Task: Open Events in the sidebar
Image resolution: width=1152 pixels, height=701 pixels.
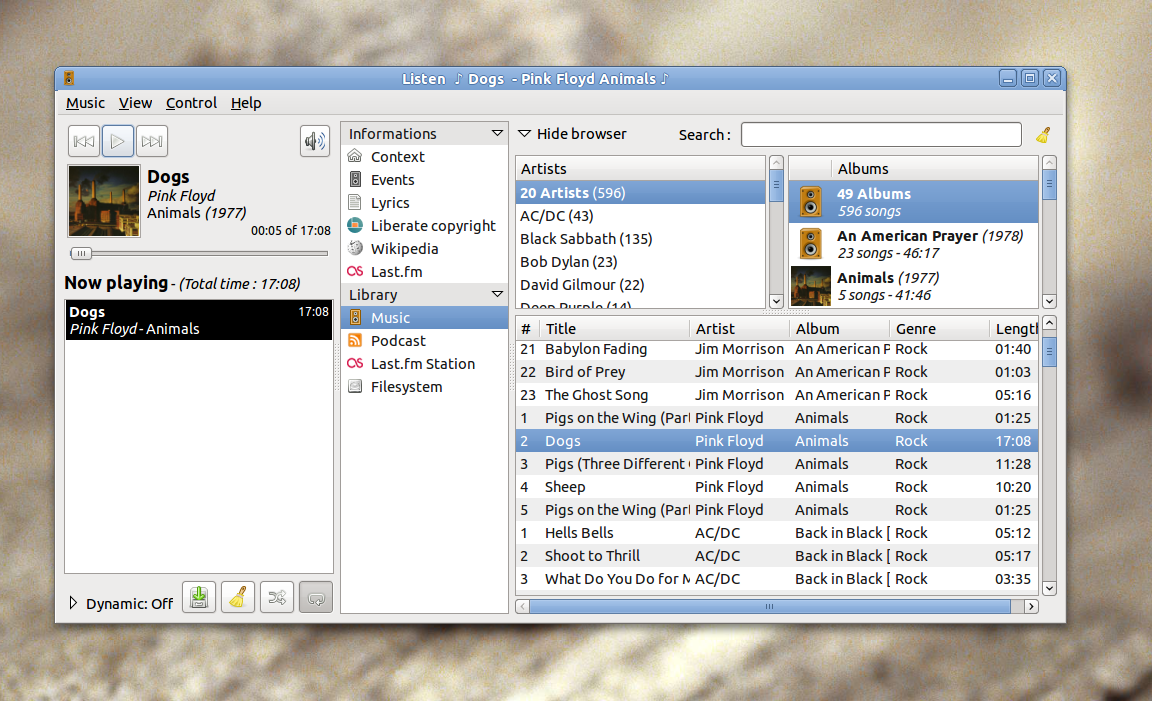Action: click(x=424, y=180)
